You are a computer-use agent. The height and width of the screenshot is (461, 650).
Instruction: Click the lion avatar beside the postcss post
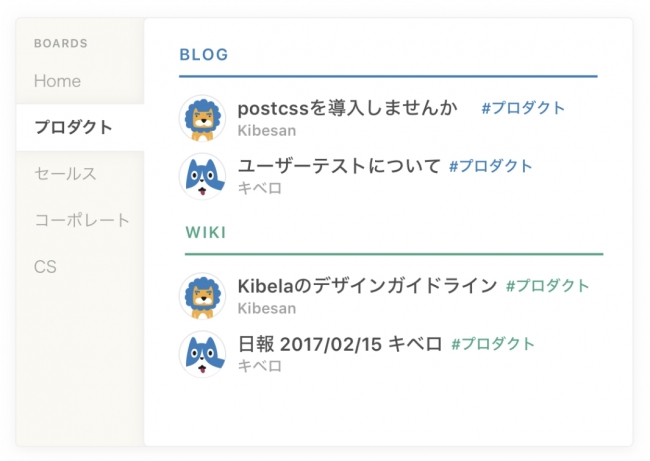pyautogui.click(x=202, y=118)
